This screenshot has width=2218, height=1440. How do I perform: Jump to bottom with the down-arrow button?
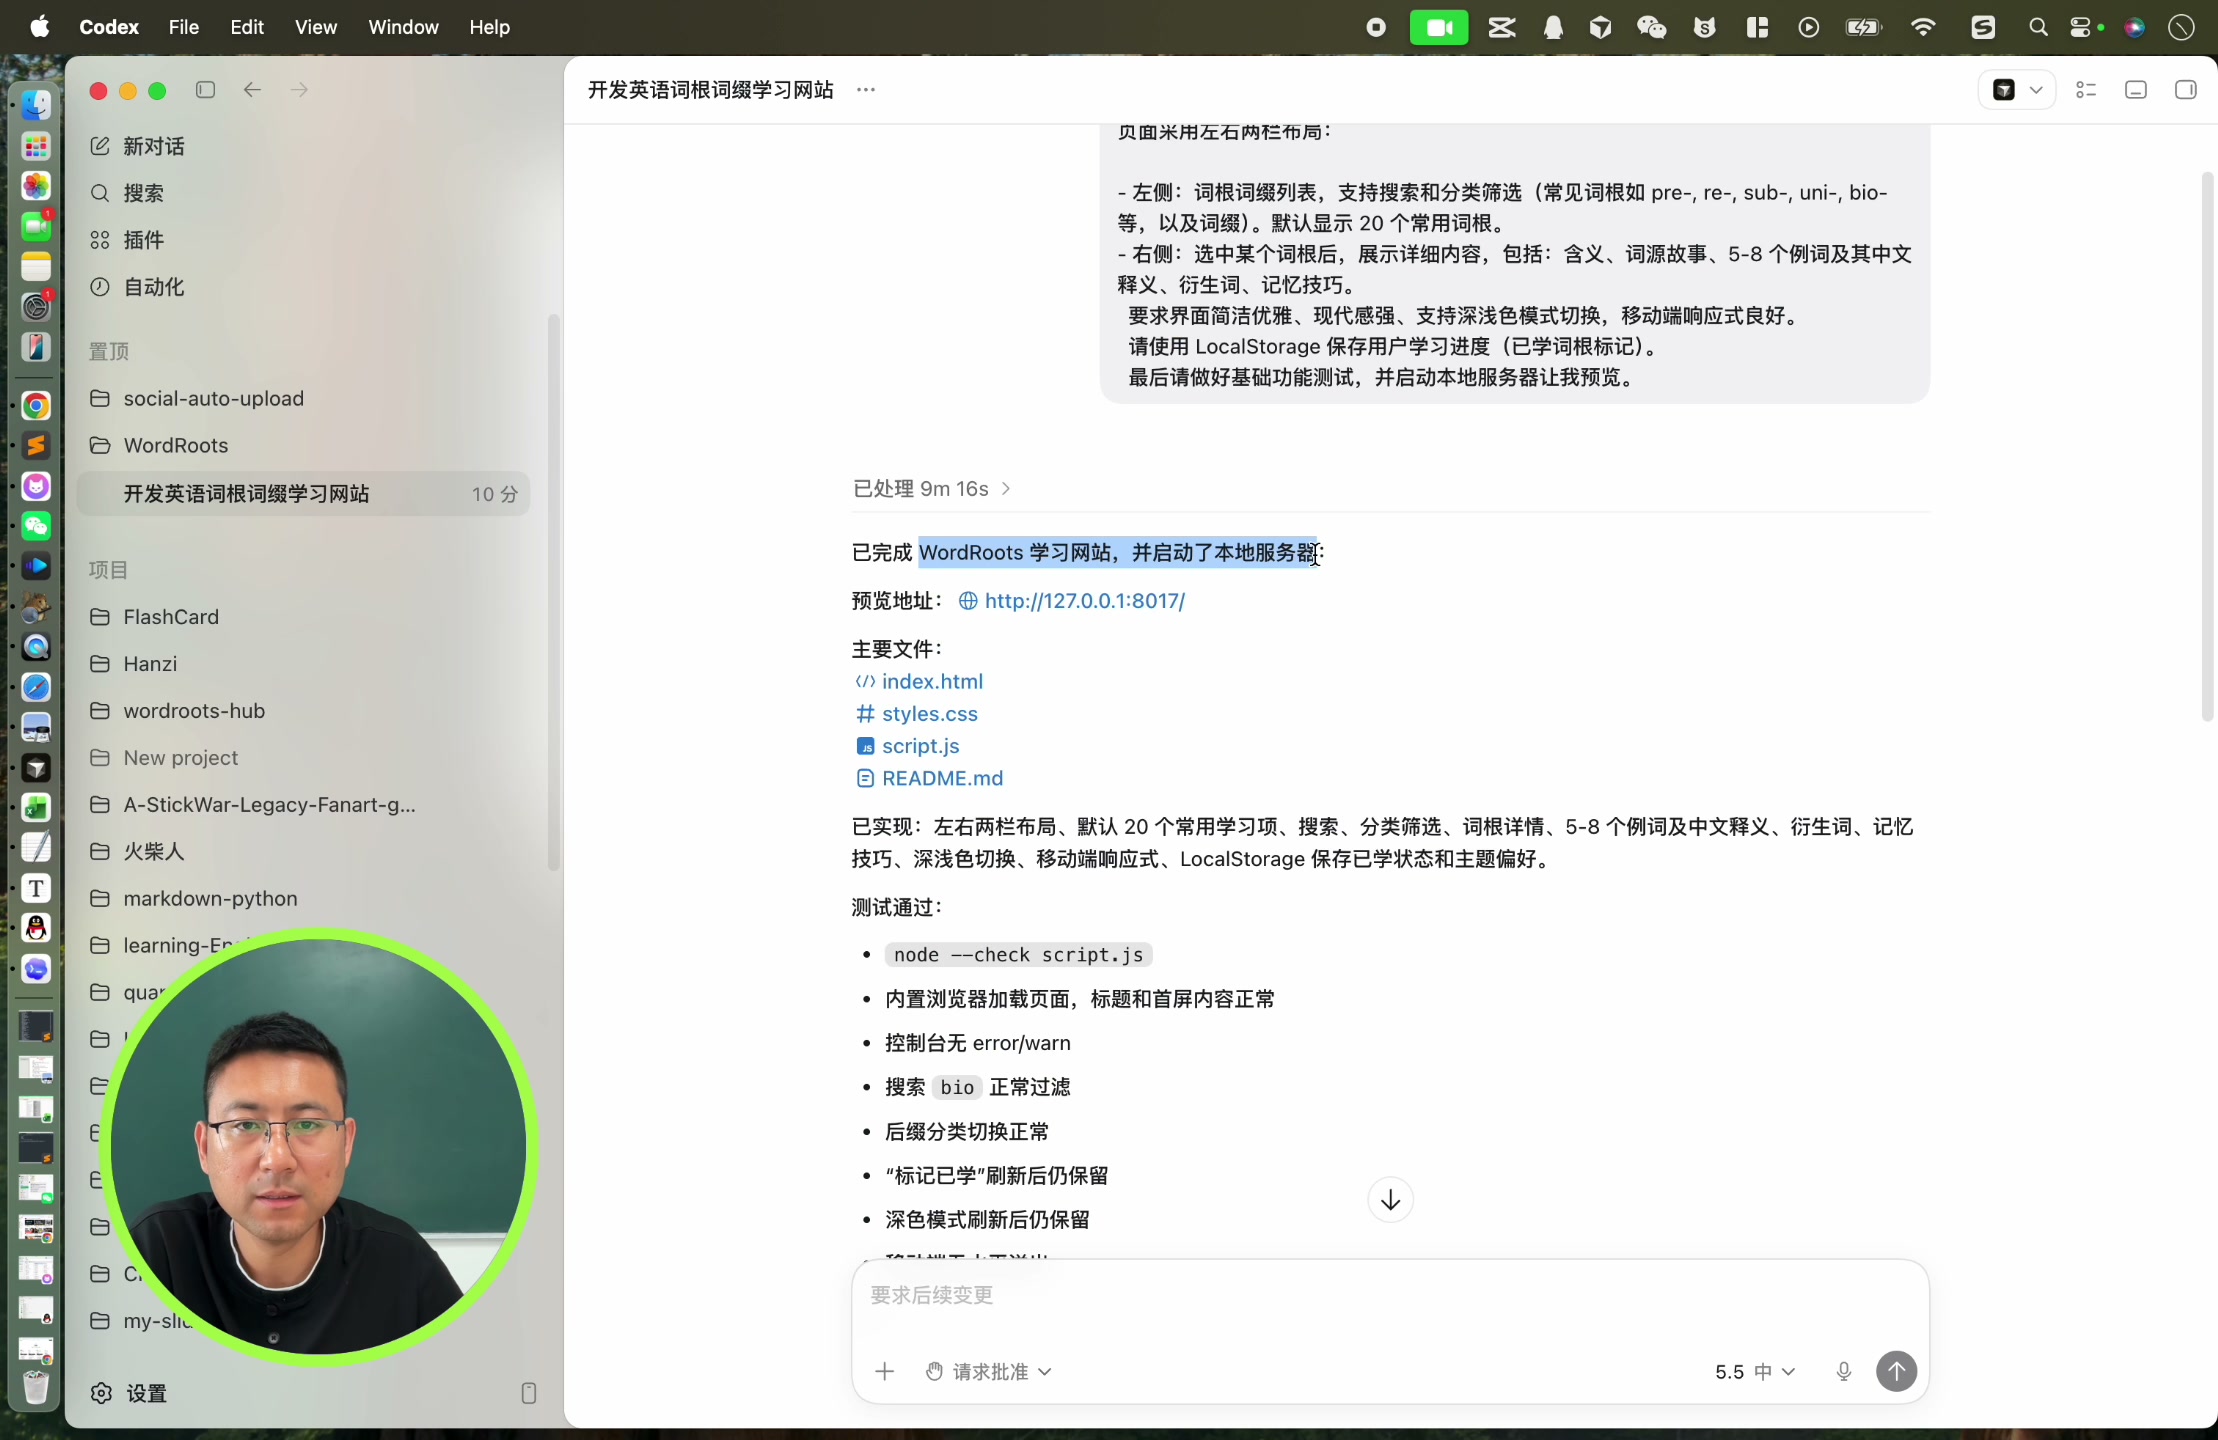tap(1390, 1200)
